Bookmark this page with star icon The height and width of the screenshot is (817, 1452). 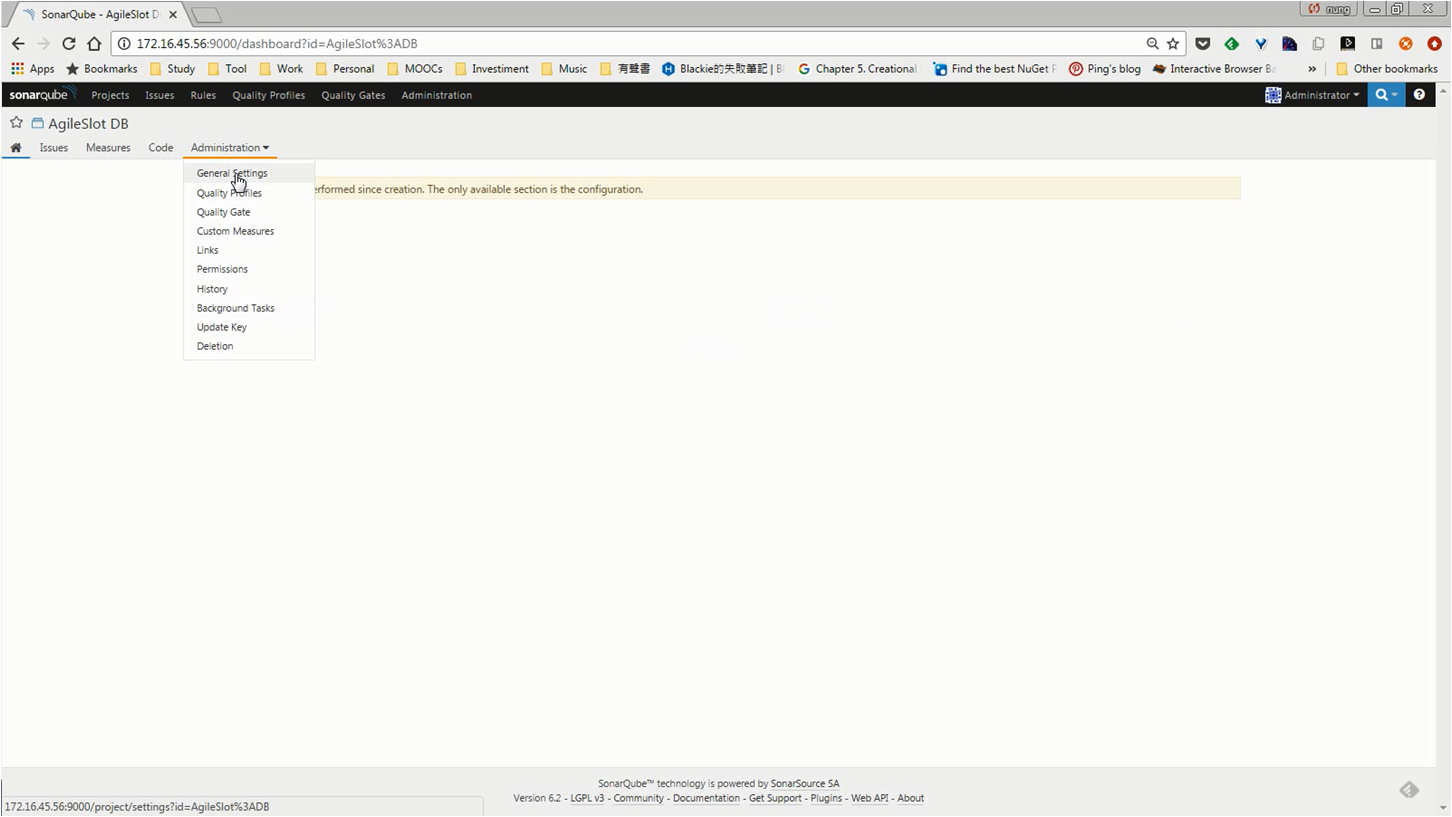click(x=1173, y=44)
